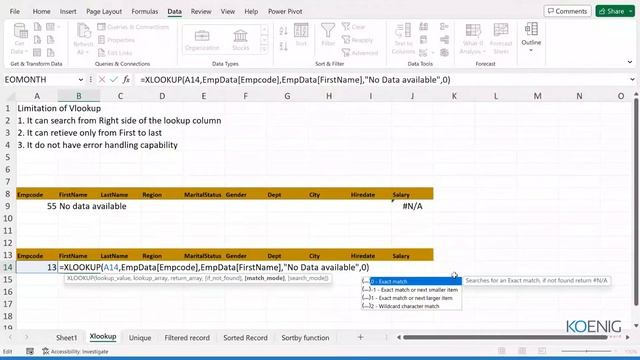Click the macro record status bar icon

pos(30,351)
